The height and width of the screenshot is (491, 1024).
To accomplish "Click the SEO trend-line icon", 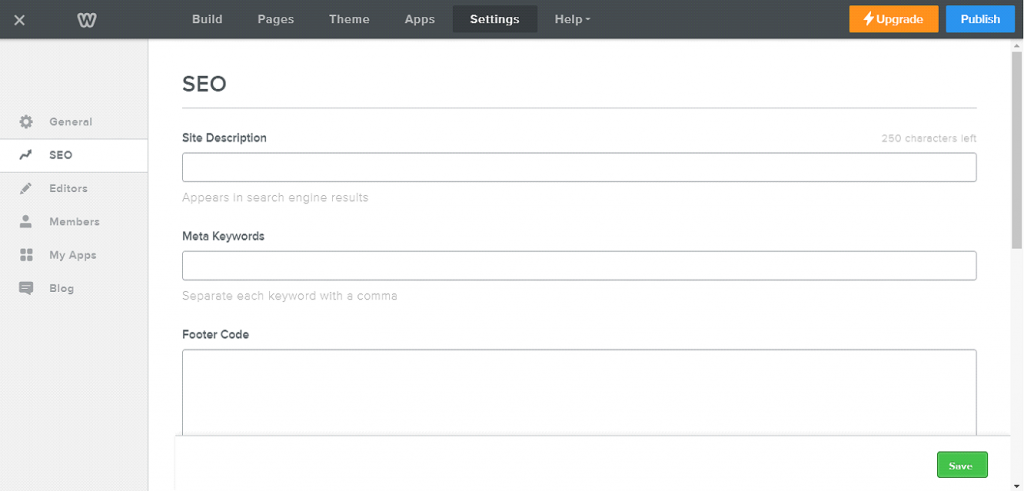I will [26, 155].
